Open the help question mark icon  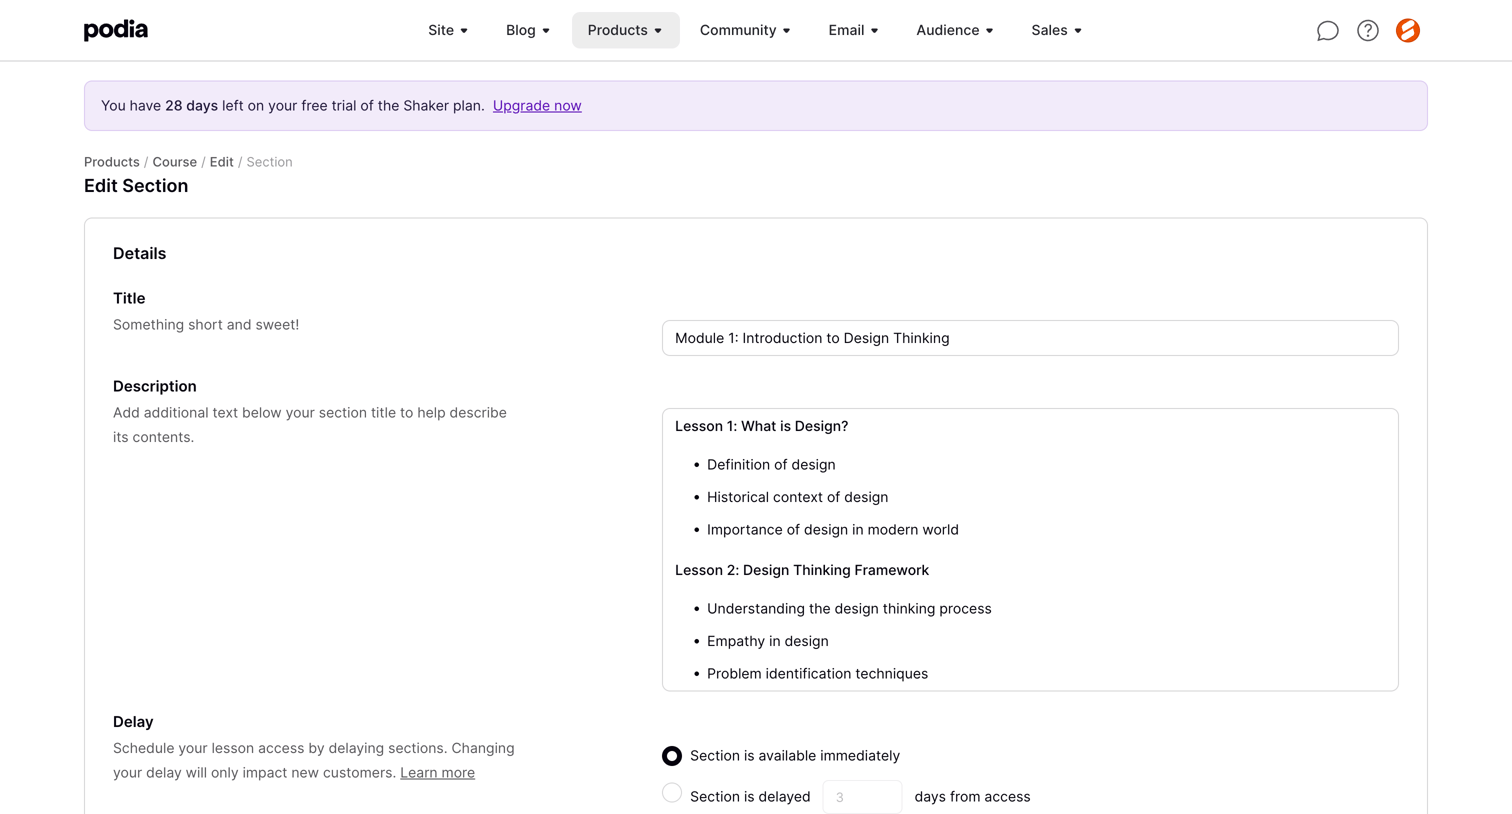tap(1367, 31)
